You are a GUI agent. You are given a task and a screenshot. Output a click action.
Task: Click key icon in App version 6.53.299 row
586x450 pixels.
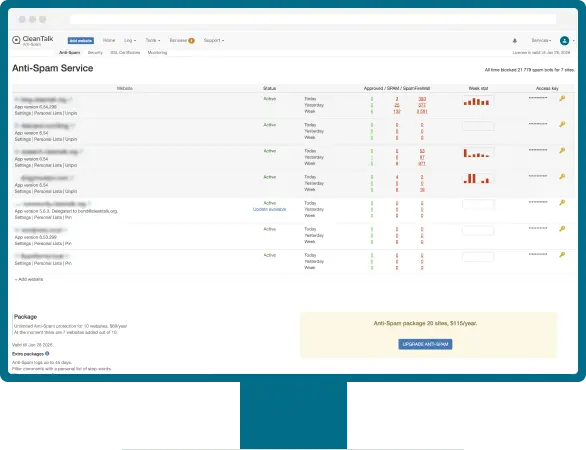tap(562, 229)
